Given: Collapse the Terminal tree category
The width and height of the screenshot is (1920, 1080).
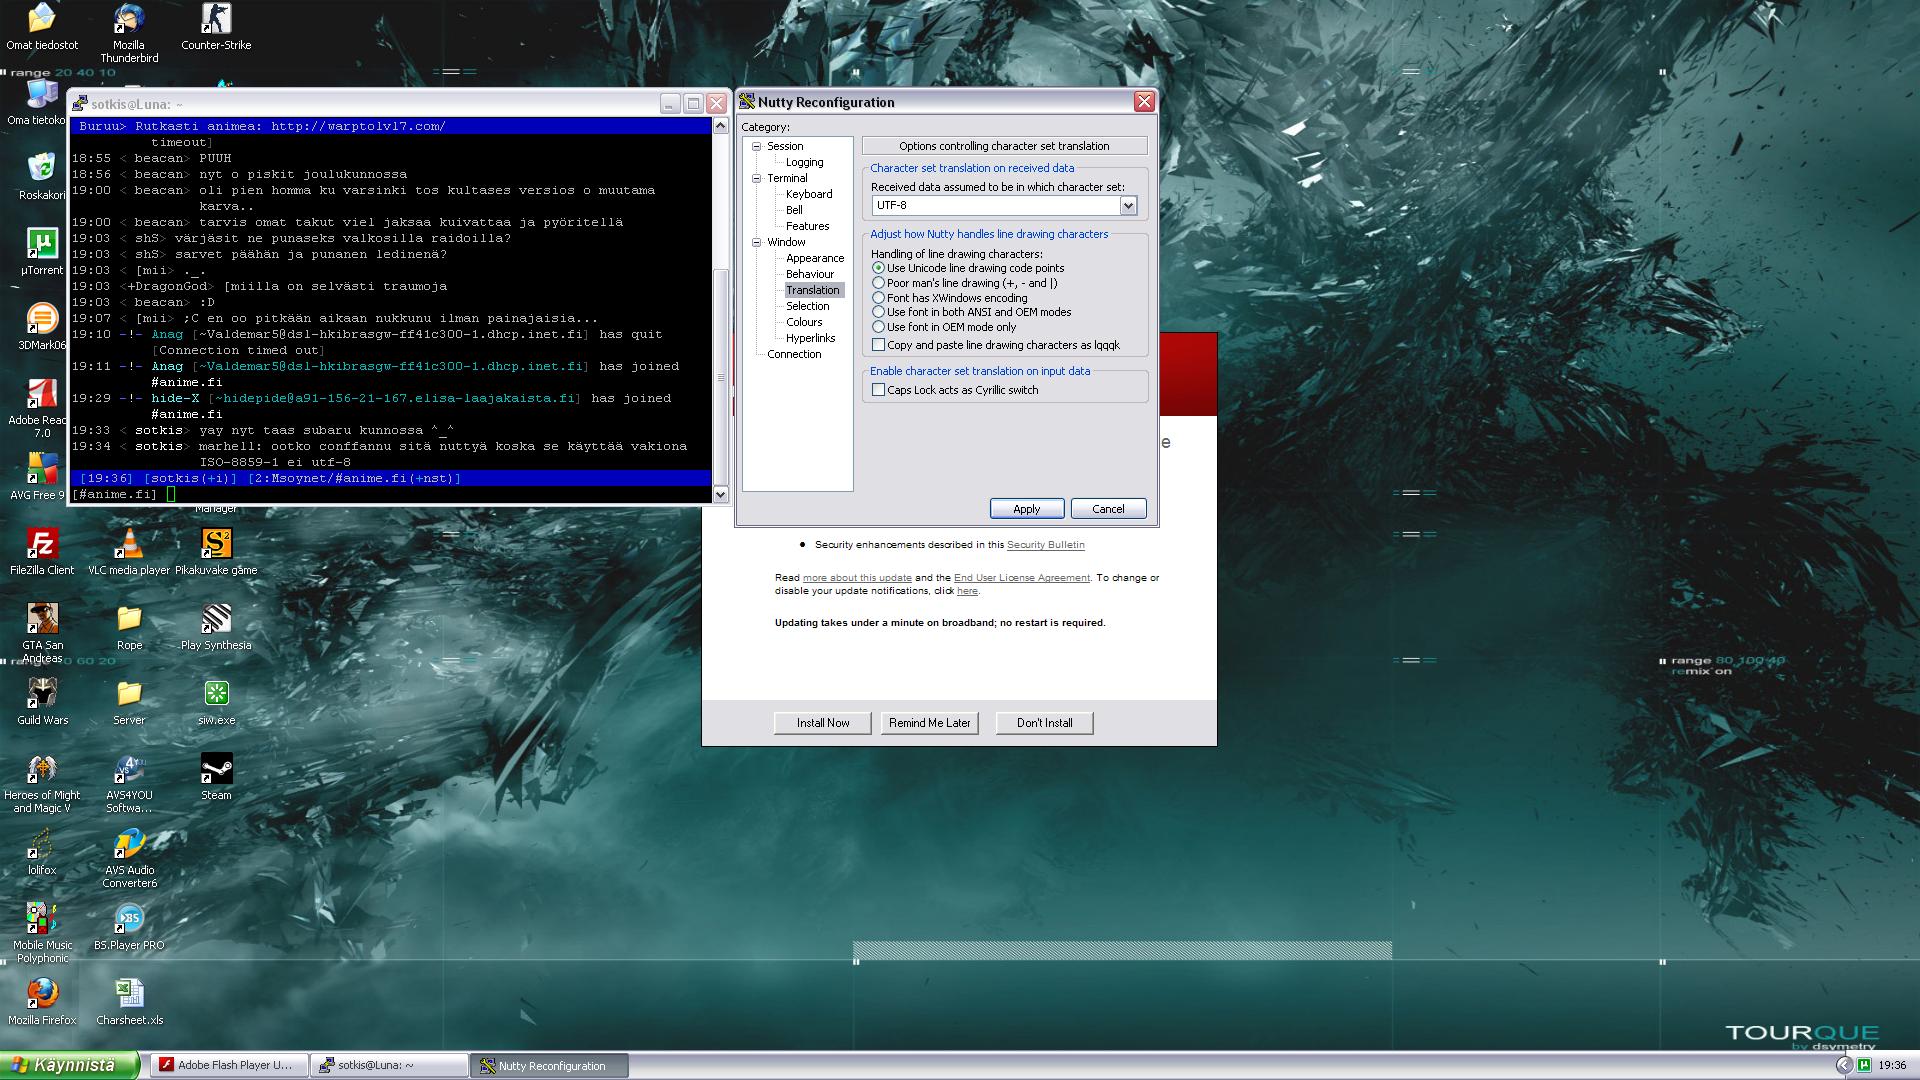Looking at the screenshot, I should (x=757, y=178).
